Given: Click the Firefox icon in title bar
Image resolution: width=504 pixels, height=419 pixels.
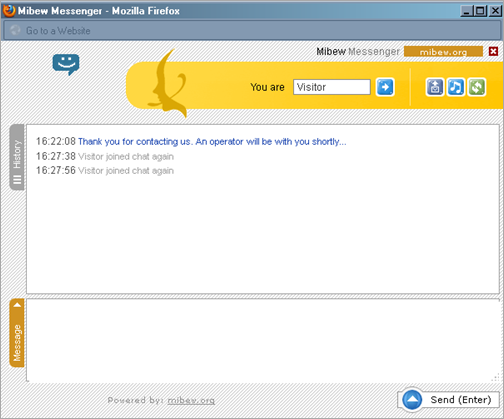Looking at the screenshot, I should (x=9, y=10).
